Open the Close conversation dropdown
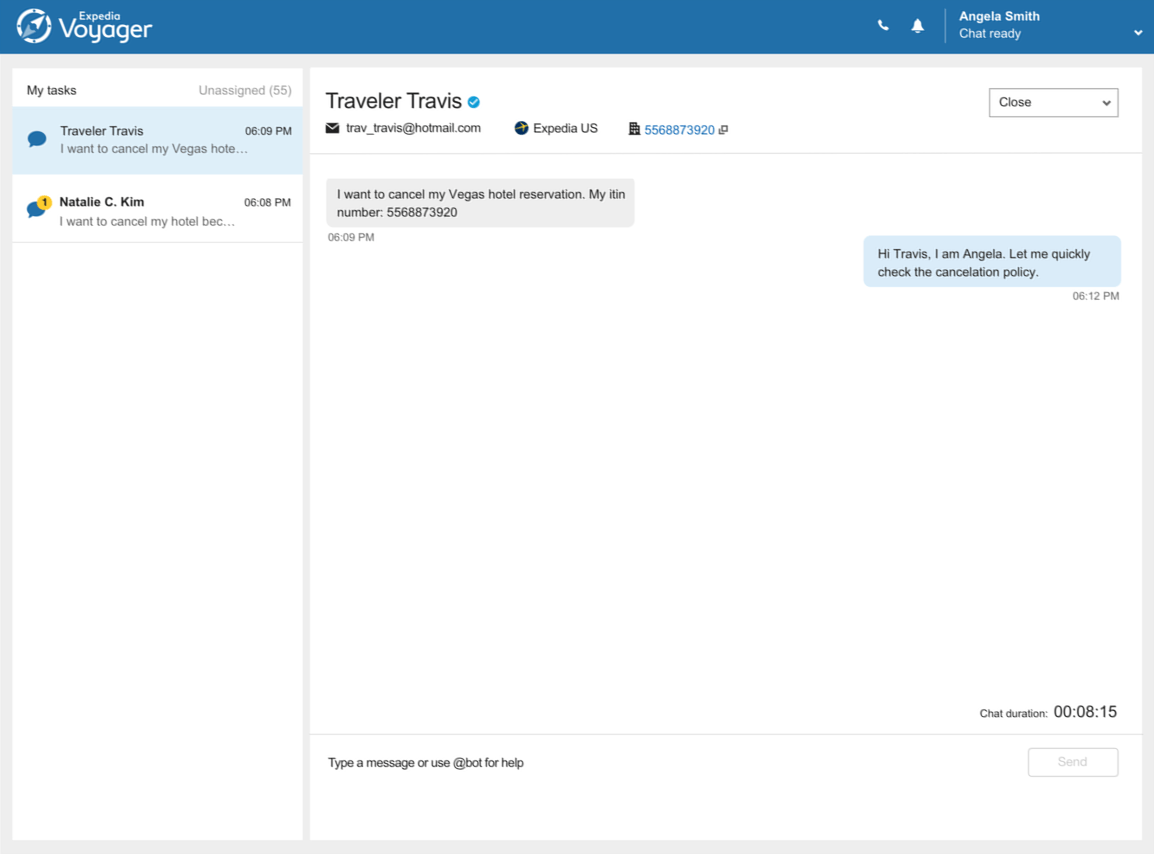 1053,102
